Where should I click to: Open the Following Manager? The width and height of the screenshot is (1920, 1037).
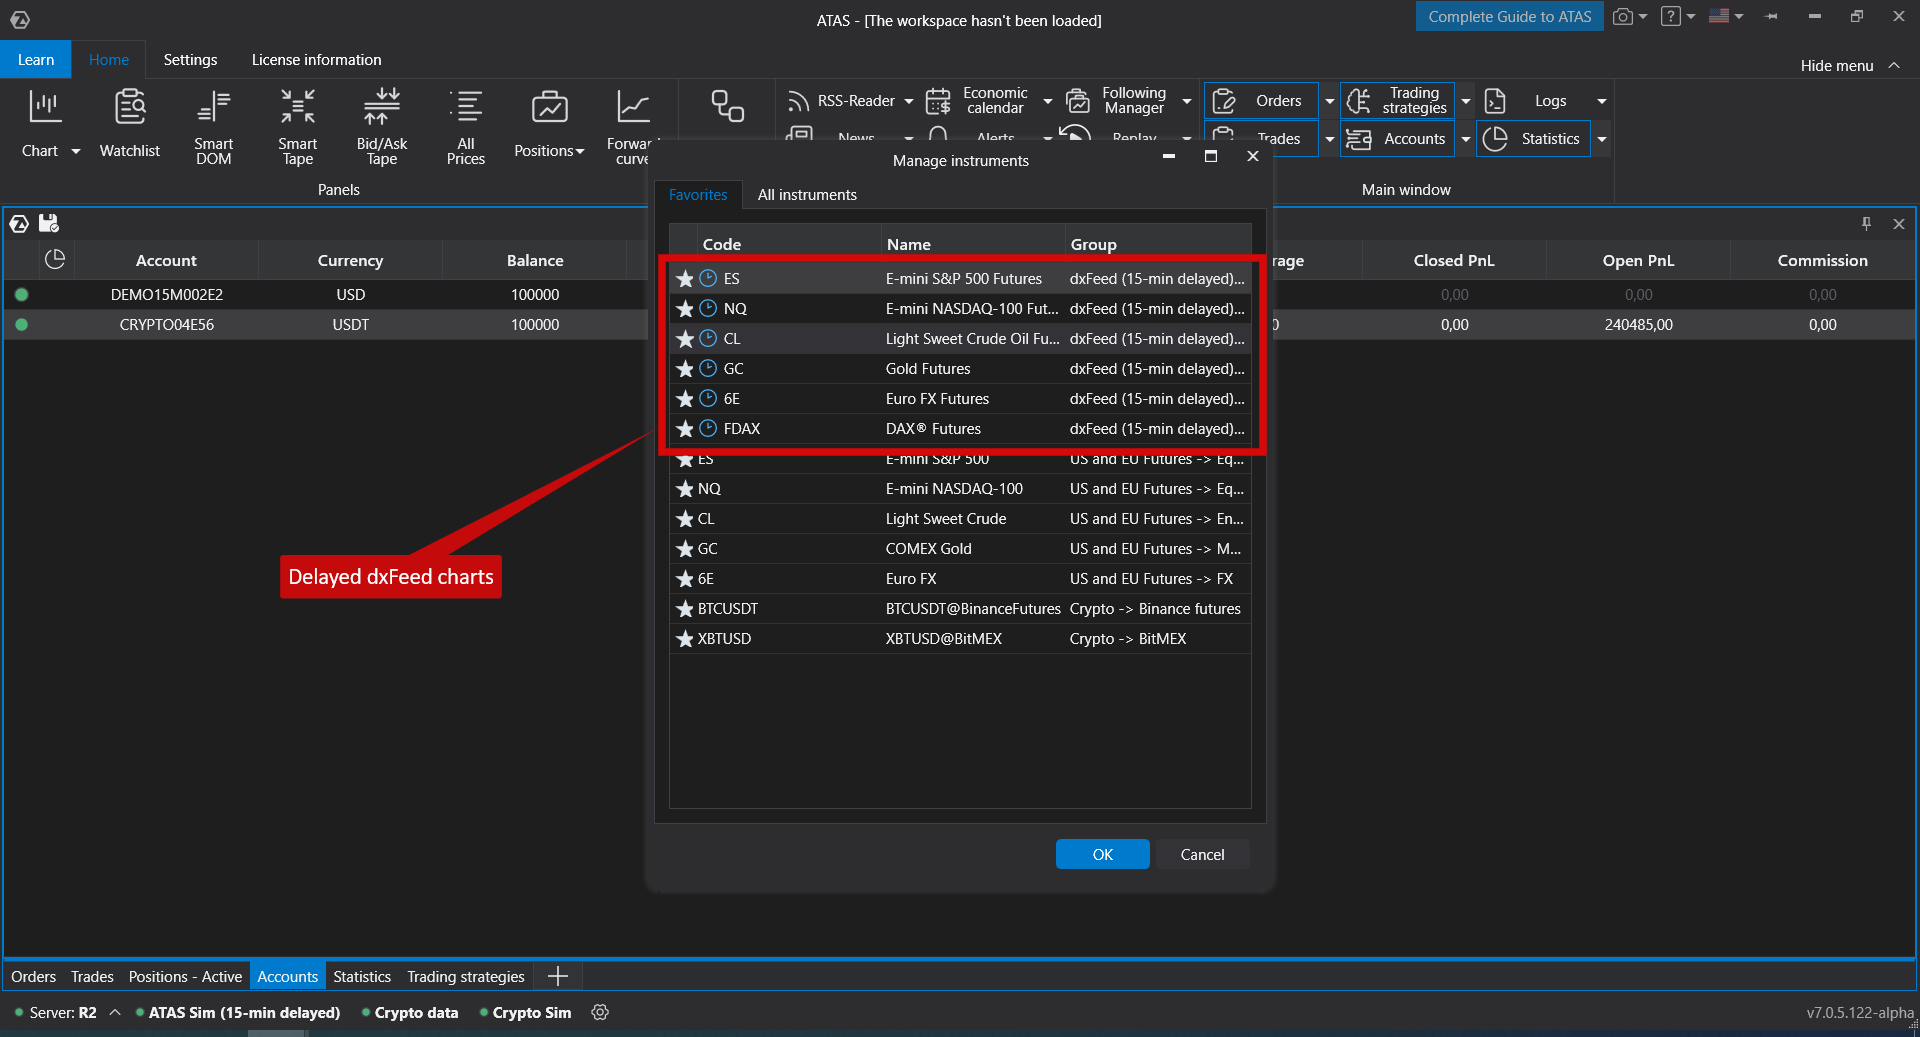pos(1118,101)
